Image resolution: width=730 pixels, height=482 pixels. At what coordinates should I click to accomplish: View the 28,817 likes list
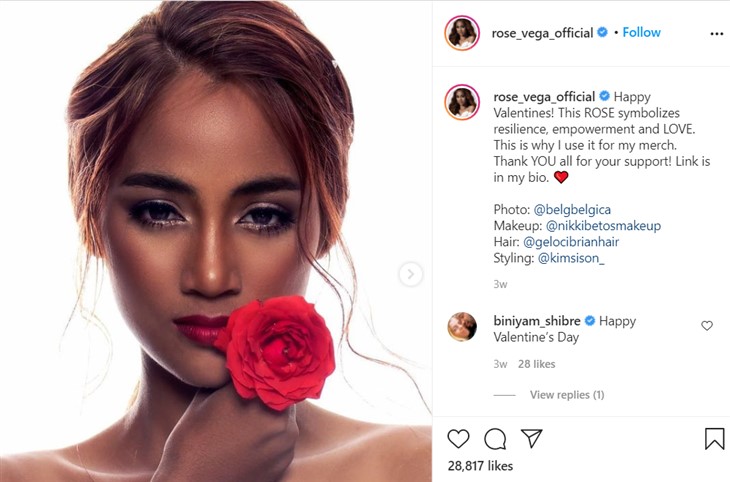click(480, 466)
